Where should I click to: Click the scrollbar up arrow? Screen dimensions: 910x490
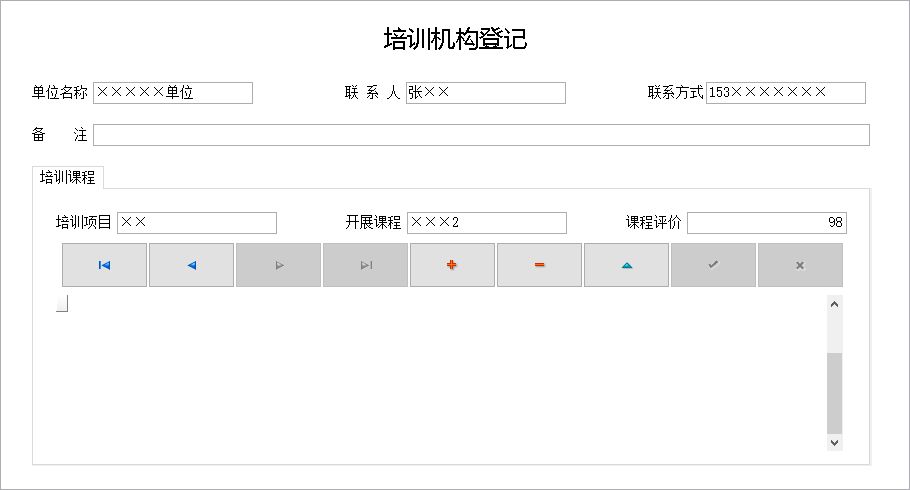(x=835, y=304)
